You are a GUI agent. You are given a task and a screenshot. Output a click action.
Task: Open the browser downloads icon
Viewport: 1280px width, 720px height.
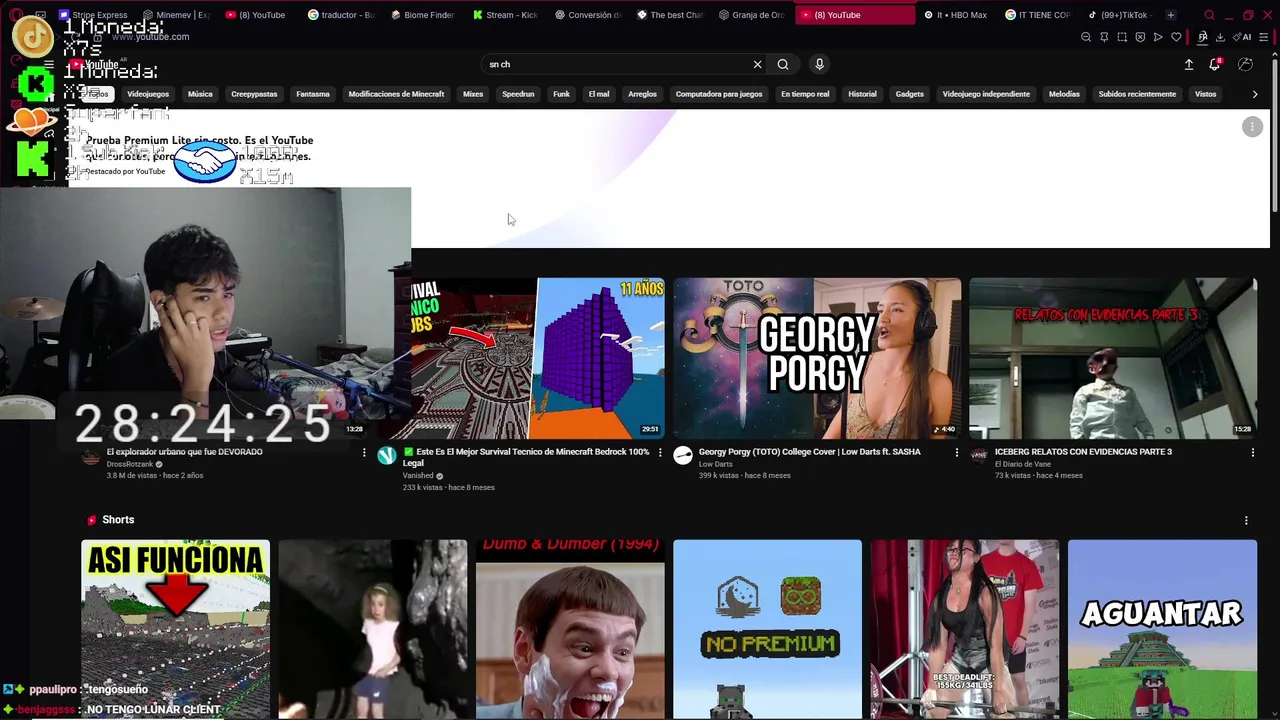pos(1220,37)
